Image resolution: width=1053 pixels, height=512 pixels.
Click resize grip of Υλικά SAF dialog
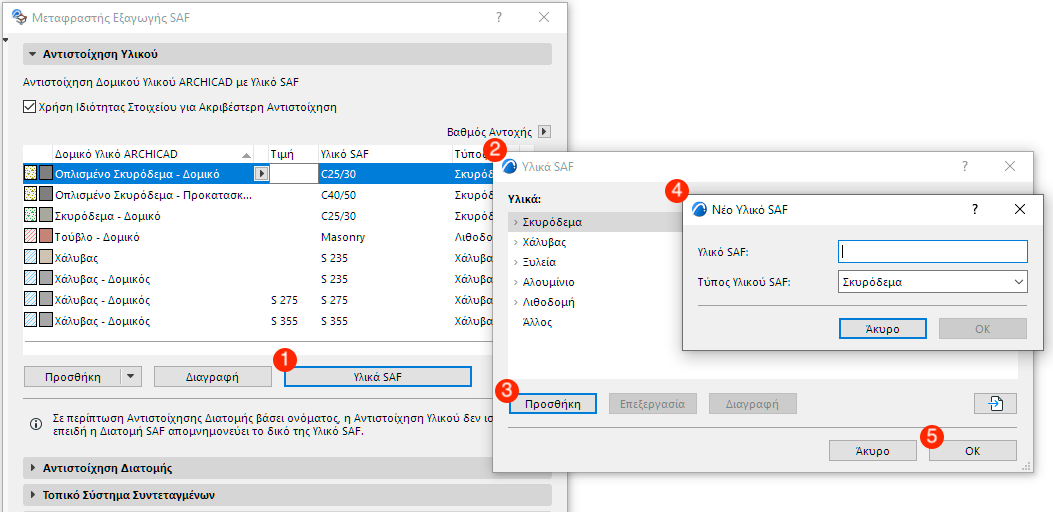coord(1026,466)
